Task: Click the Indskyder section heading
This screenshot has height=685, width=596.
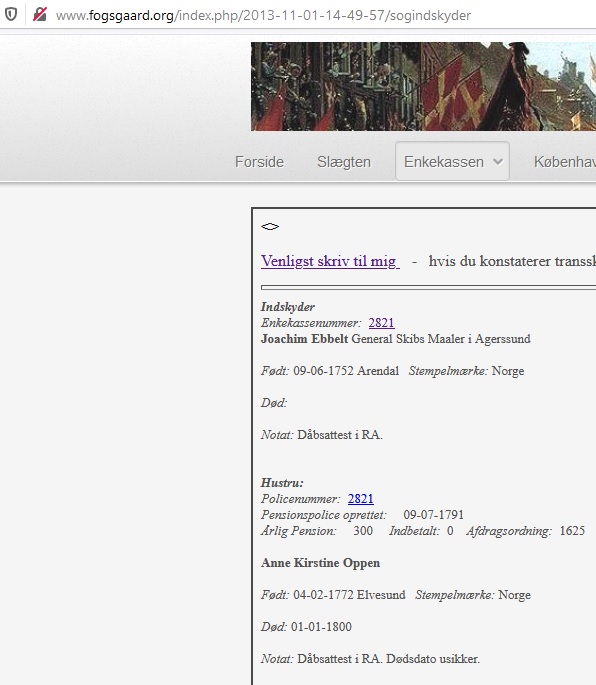Action: click(x=288, y=307)
